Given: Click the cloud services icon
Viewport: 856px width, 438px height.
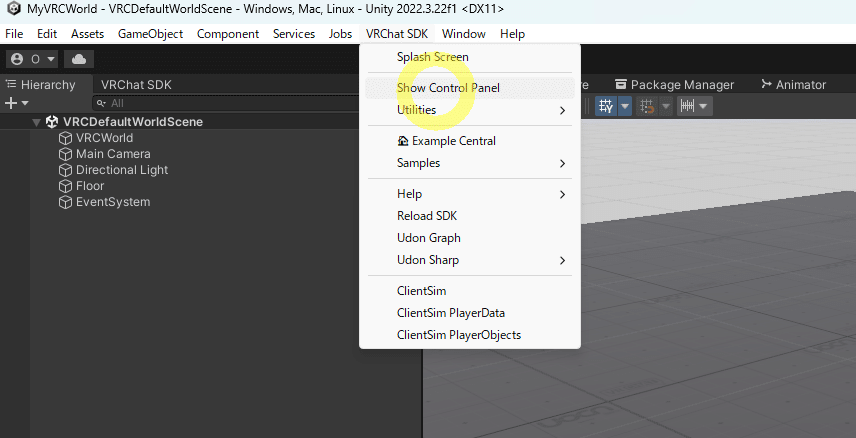Looking at the screenshot, I should (x=79, y=59).
